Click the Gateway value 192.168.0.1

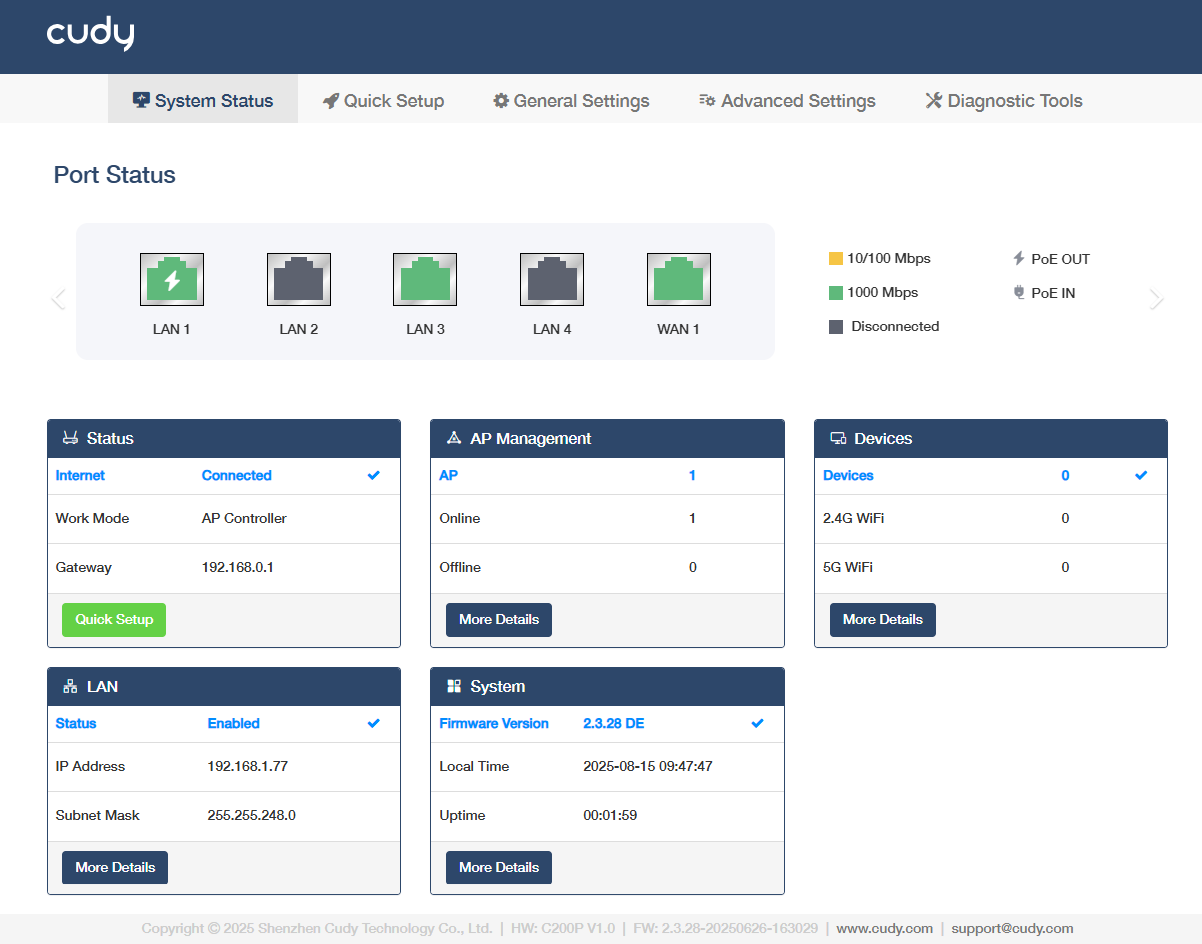238,567
